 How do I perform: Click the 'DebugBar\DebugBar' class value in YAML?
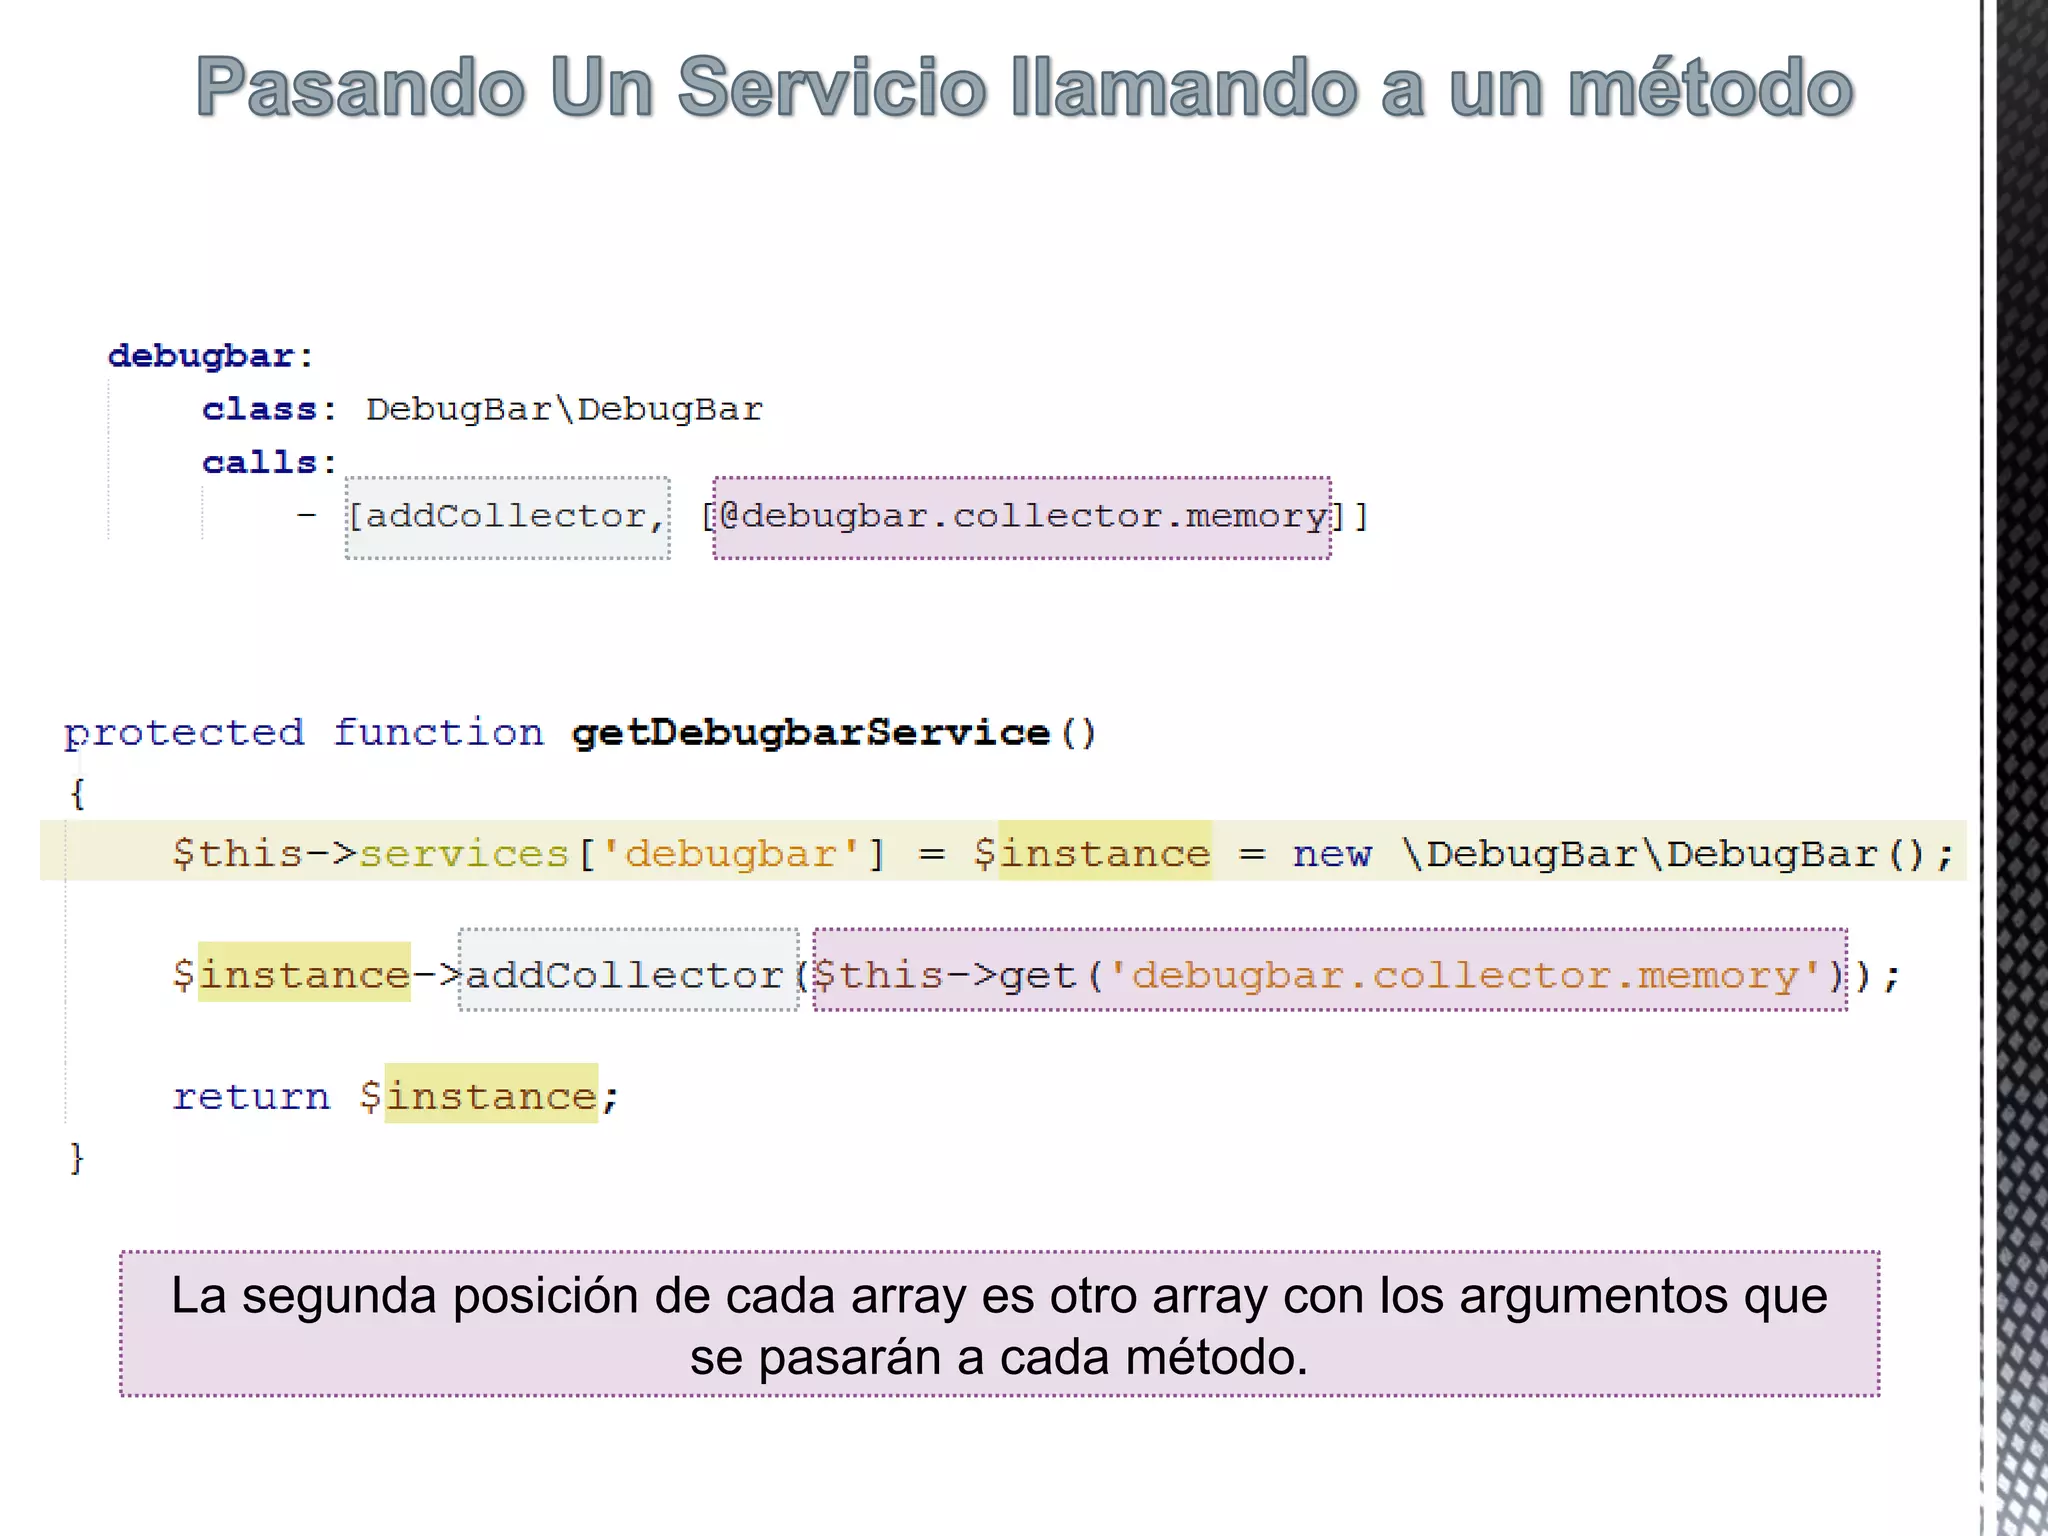click(564, 409)
